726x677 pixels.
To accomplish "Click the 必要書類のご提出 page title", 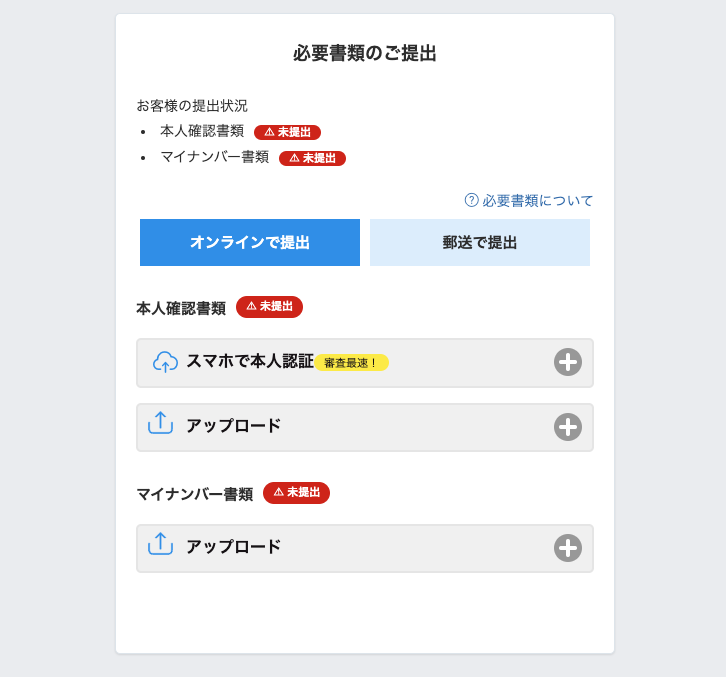I will 365,54.
